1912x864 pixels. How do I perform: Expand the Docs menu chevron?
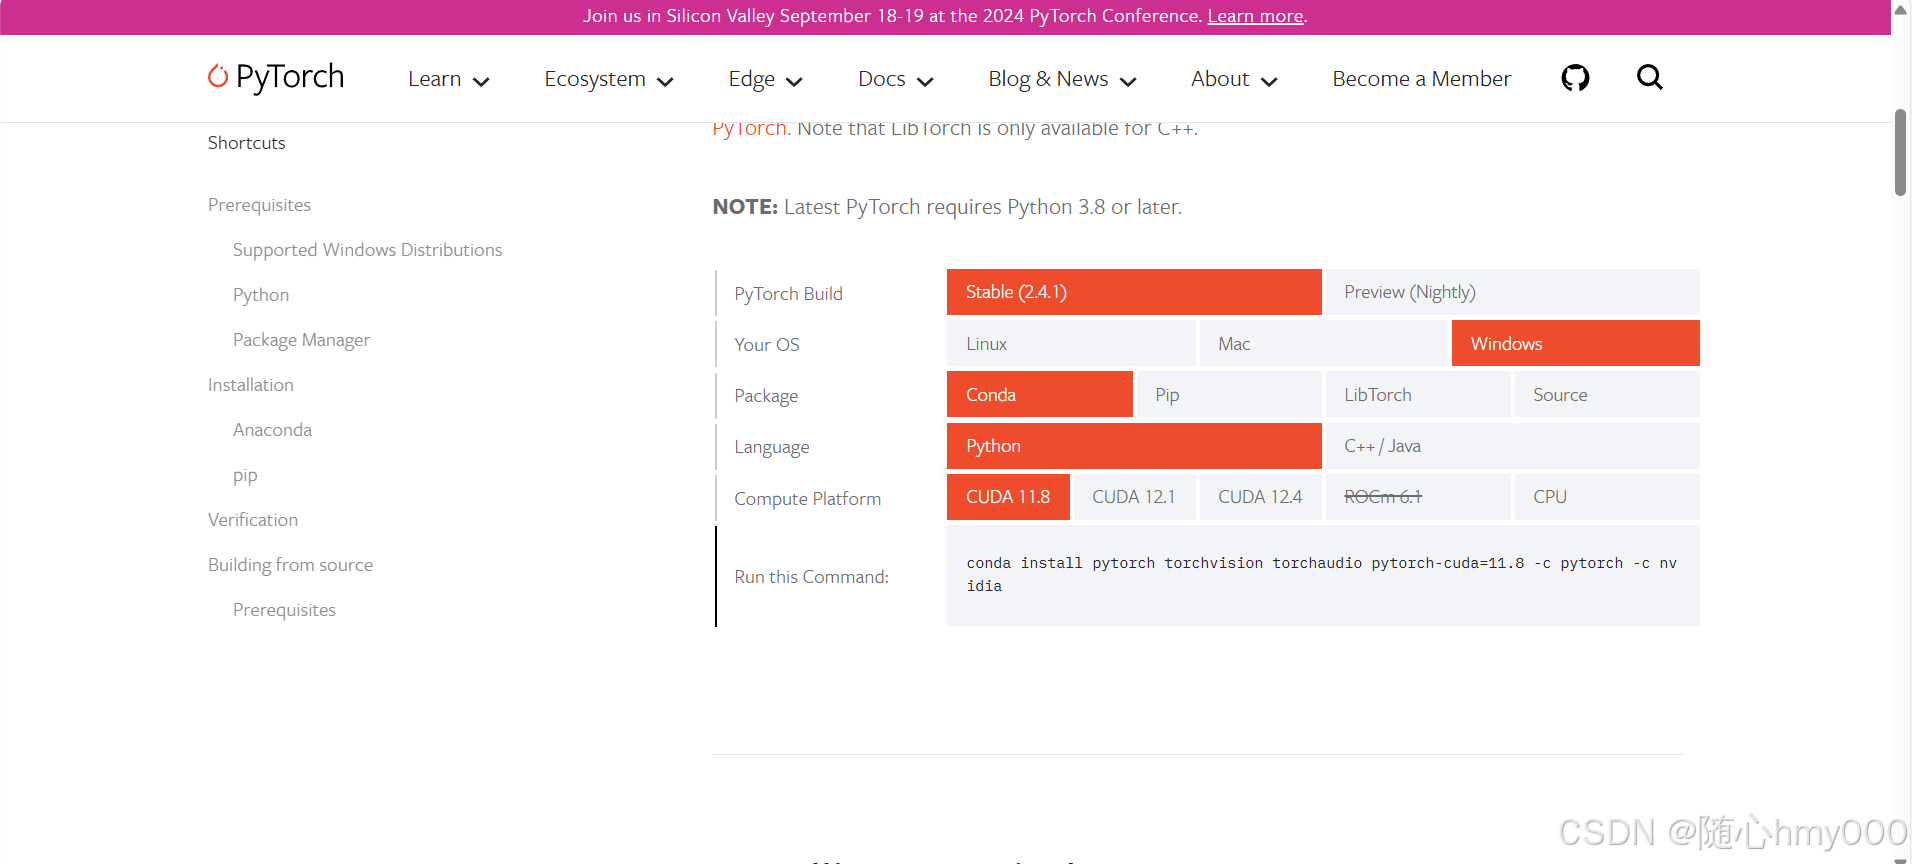pyautogui.click(x=925, y=82)
